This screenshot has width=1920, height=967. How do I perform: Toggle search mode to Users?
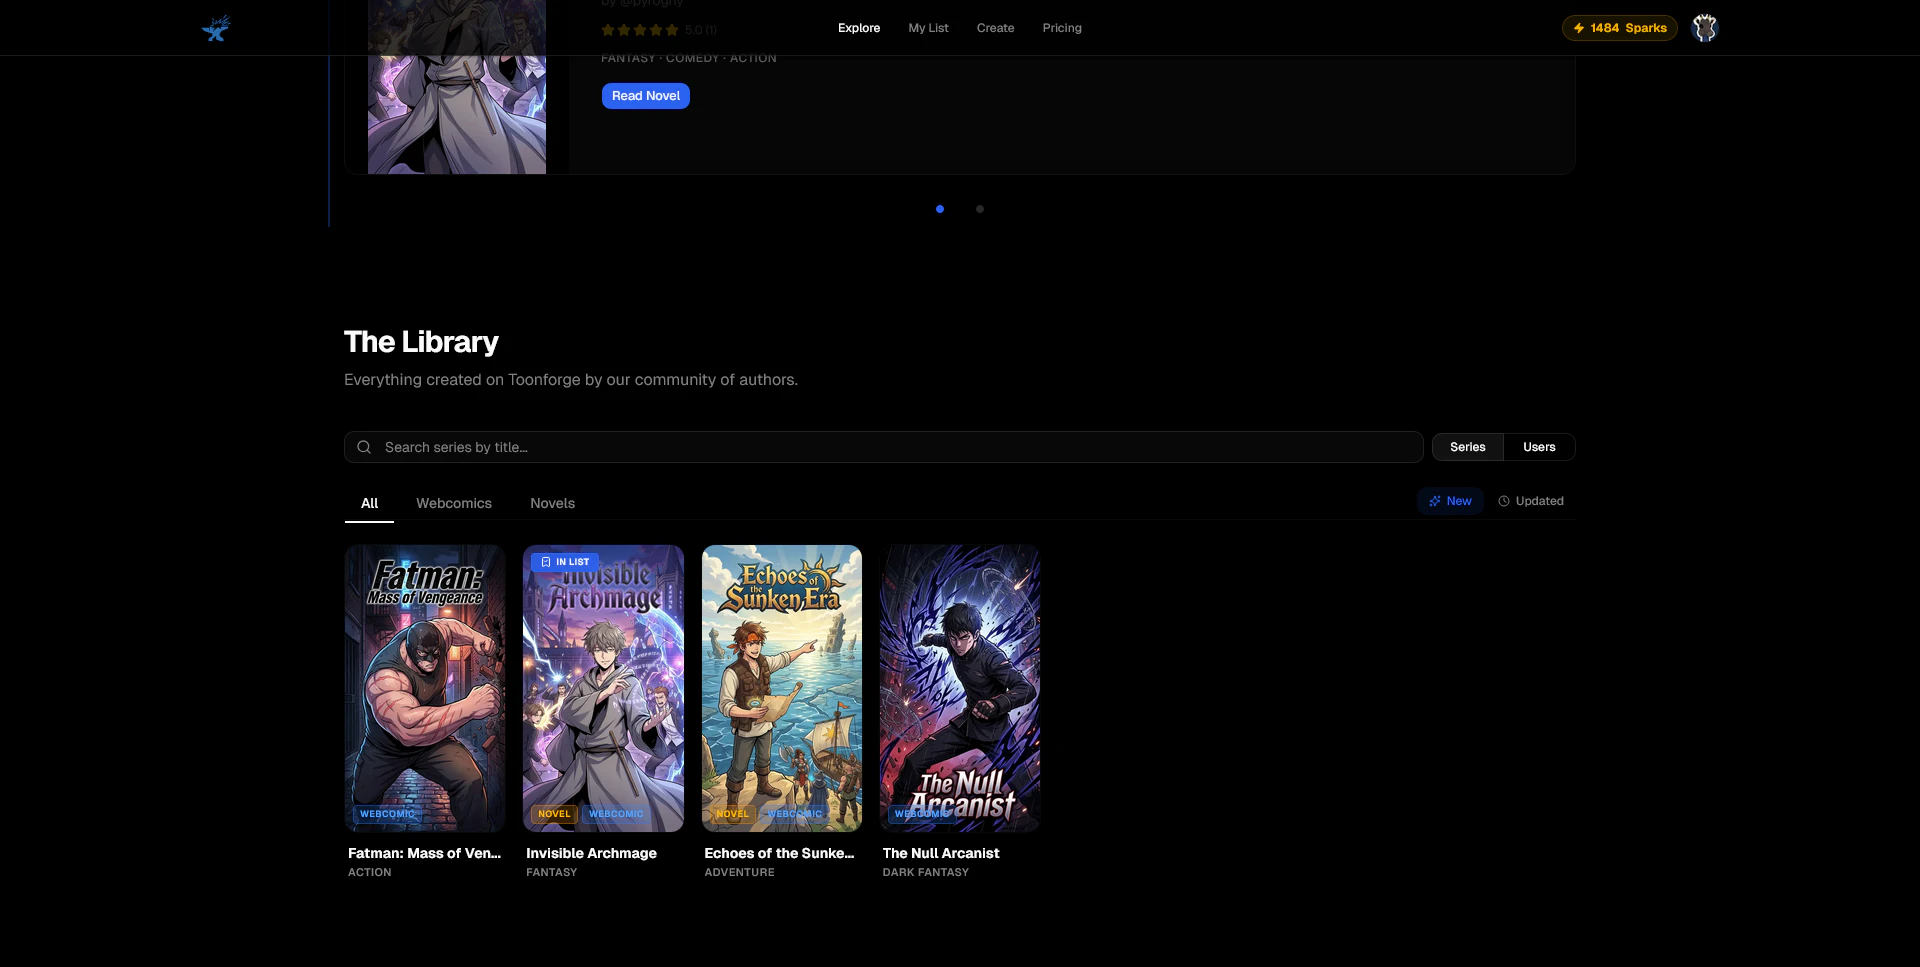coord(1539,447)
